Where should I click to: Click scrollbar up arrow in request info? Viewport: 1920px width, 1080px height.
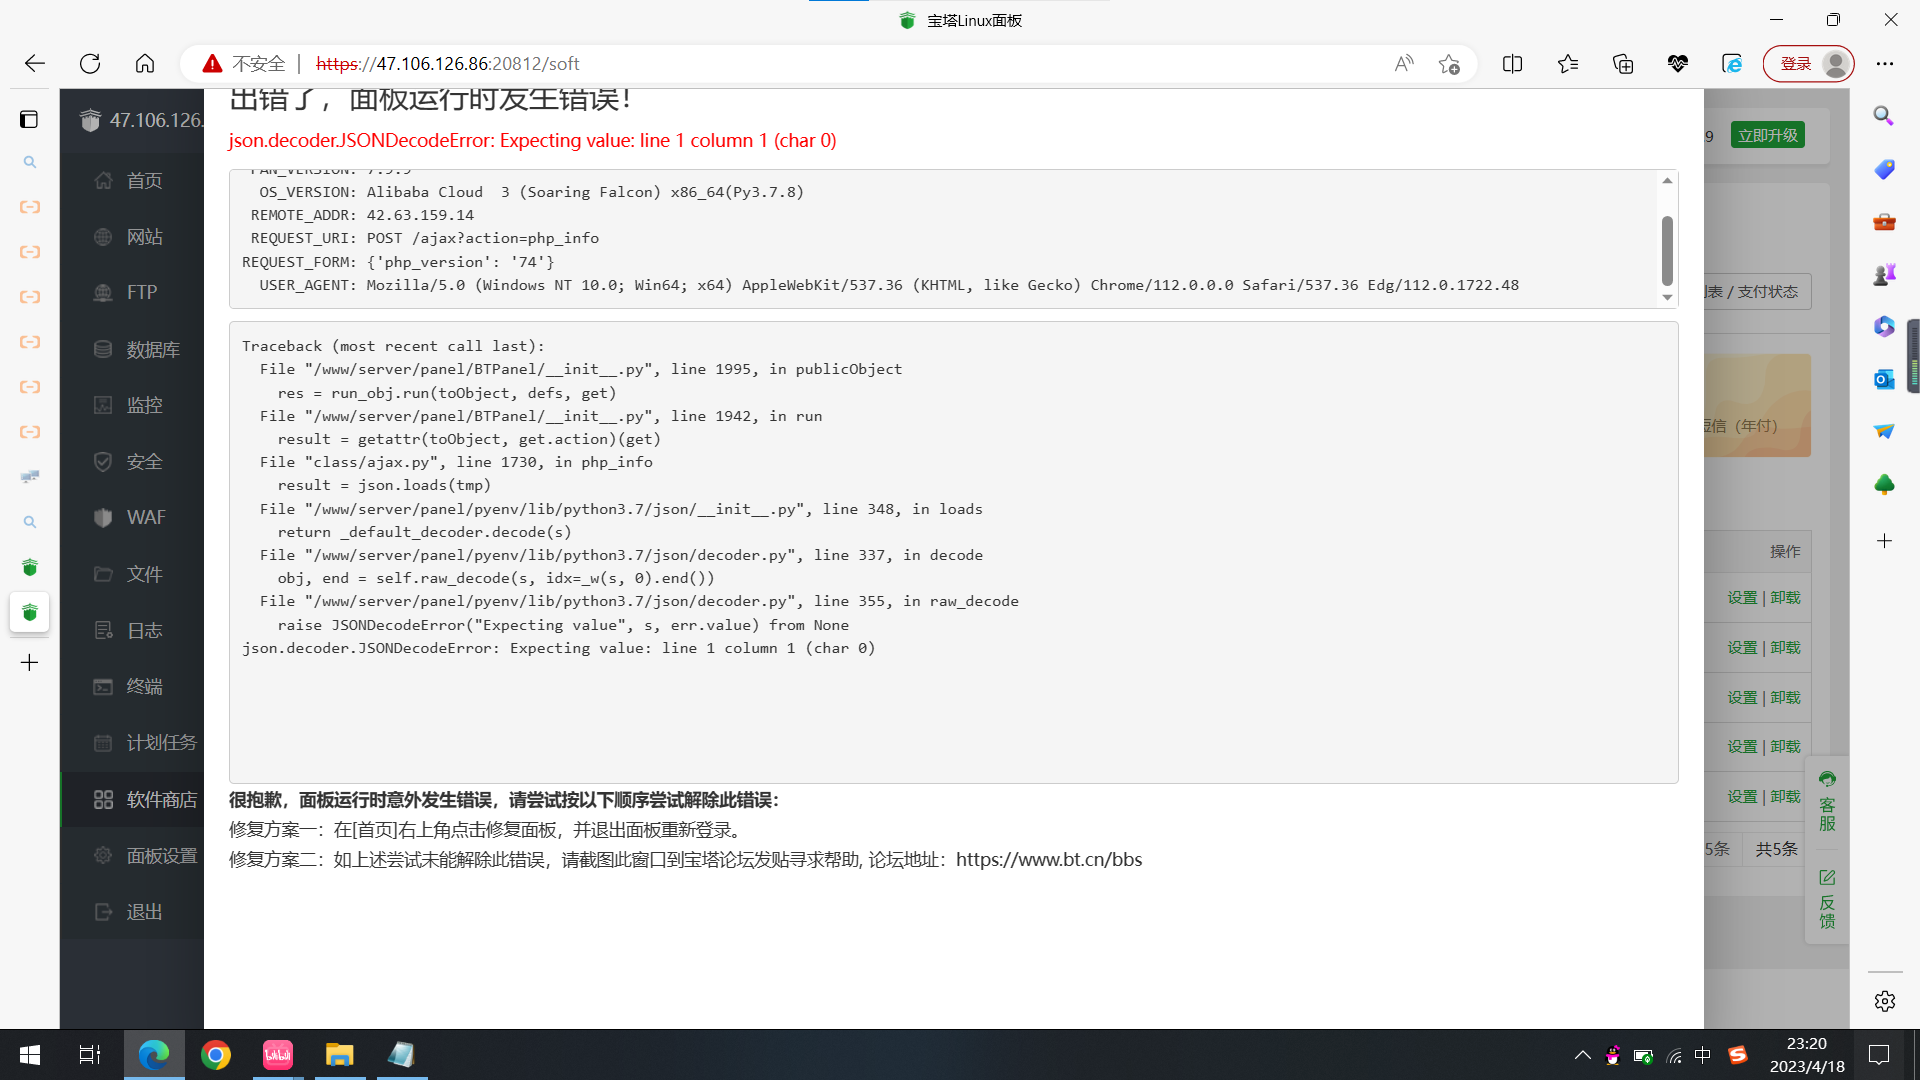[1667, 180]
